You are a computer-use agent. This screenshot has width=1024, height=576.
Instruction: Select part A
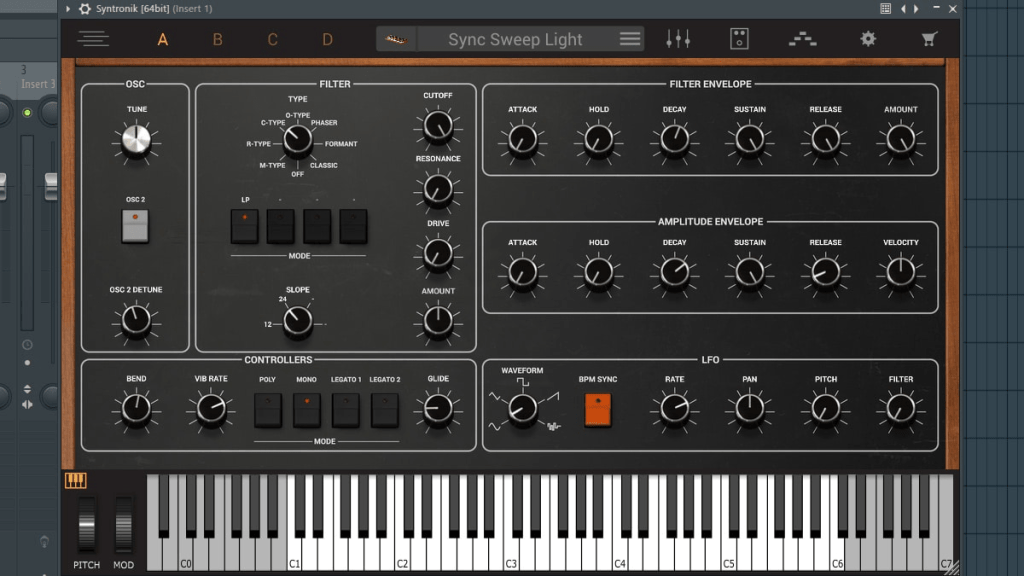click(163, 40)
